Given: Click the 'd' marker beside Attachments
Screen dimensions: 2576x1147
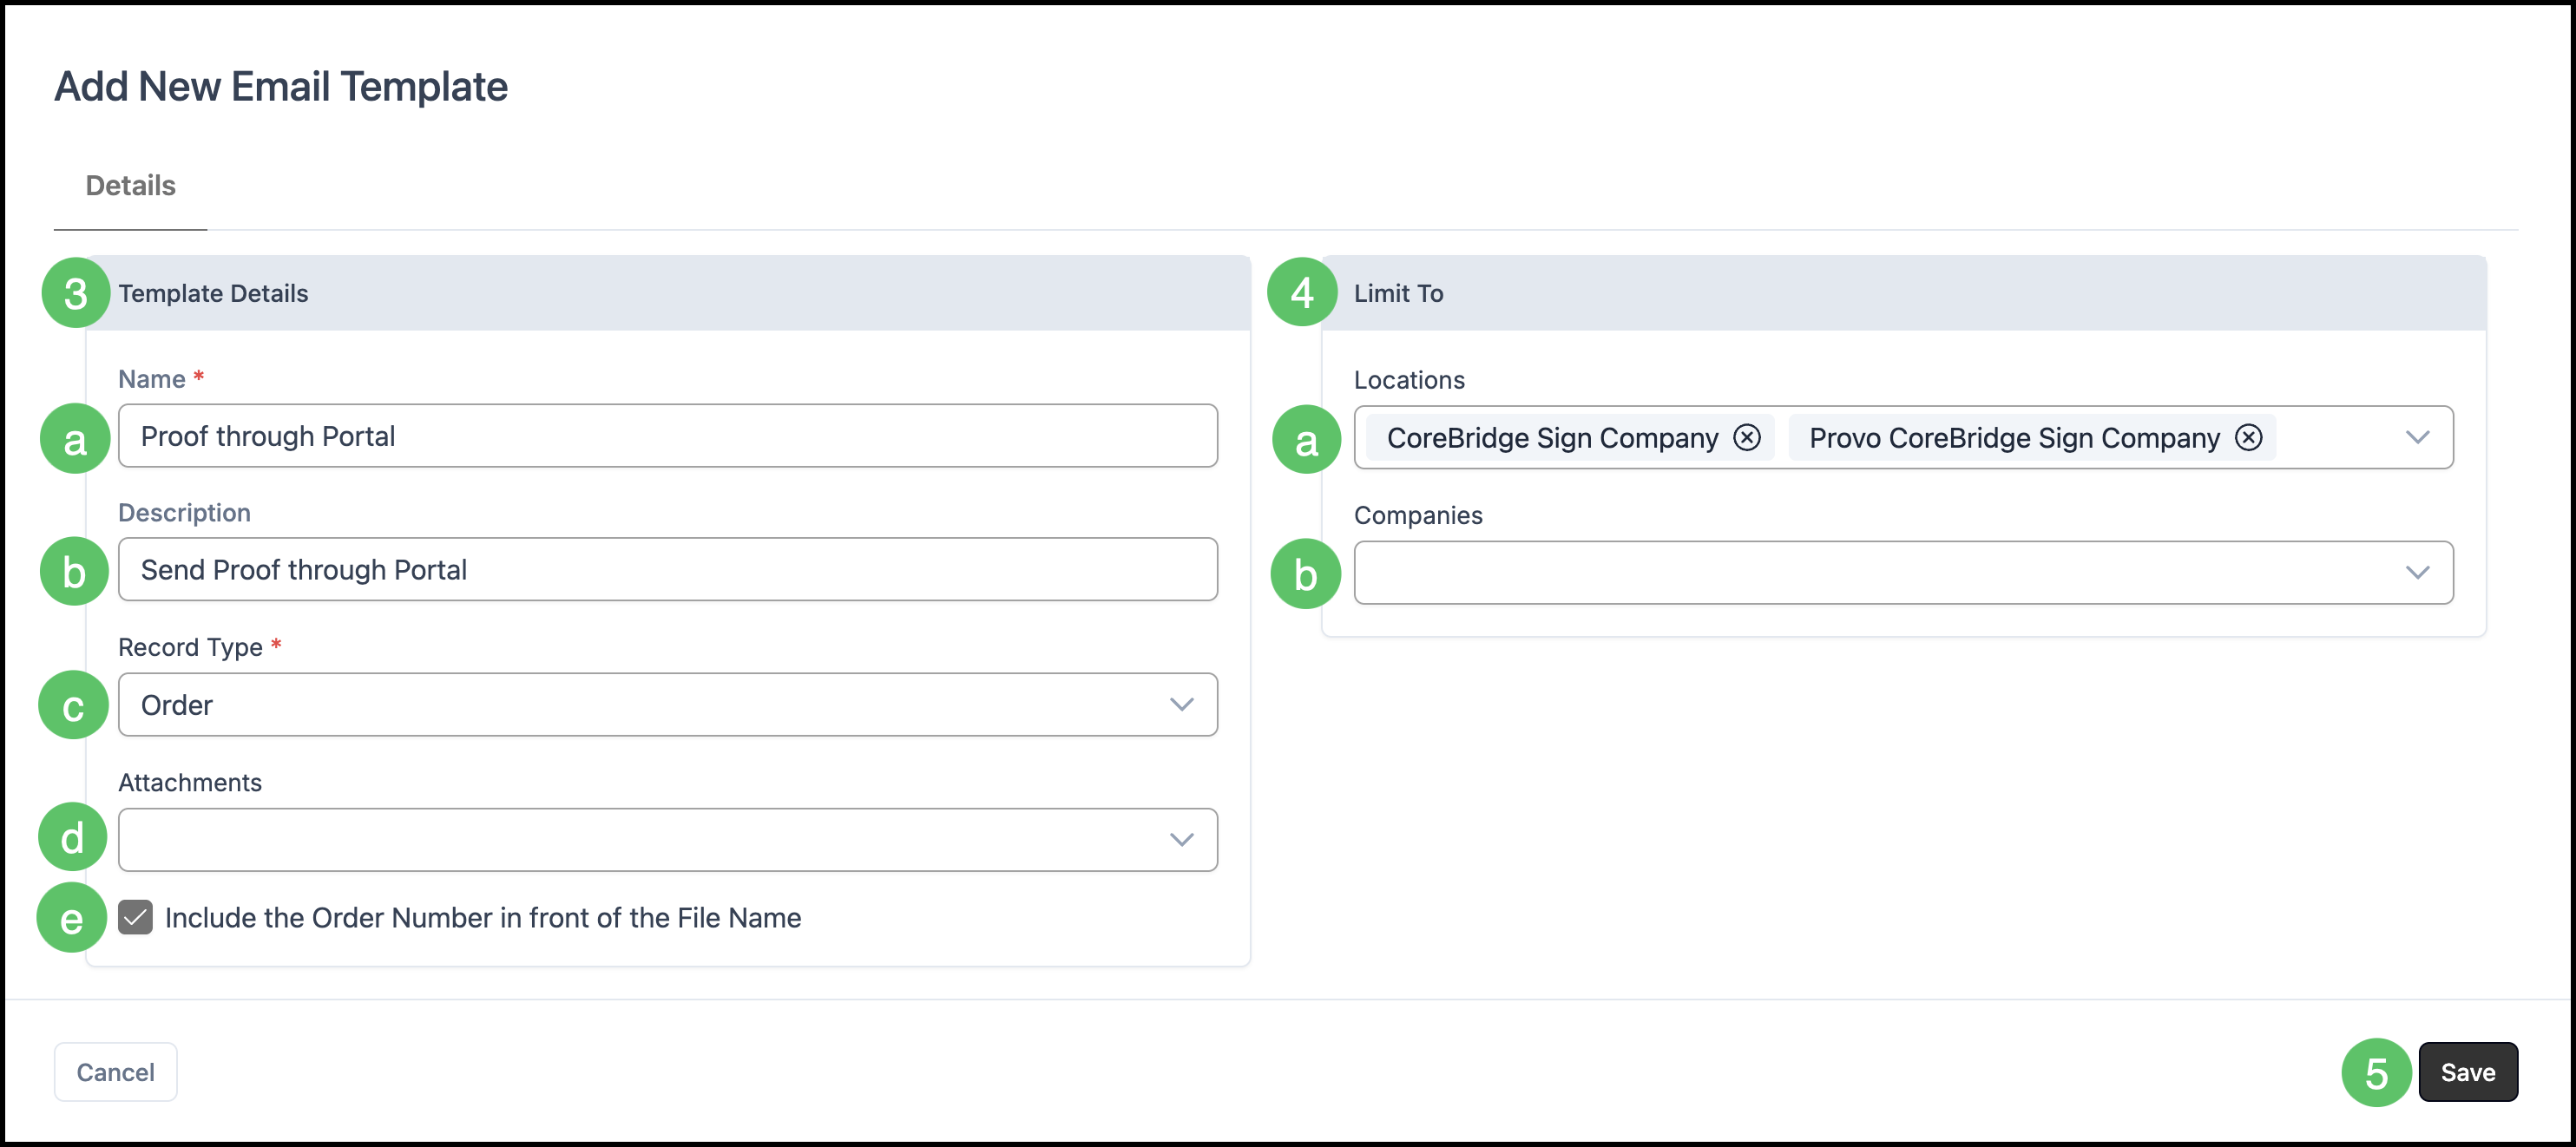Looking at the screenshot, I should [x=73, y=838].
